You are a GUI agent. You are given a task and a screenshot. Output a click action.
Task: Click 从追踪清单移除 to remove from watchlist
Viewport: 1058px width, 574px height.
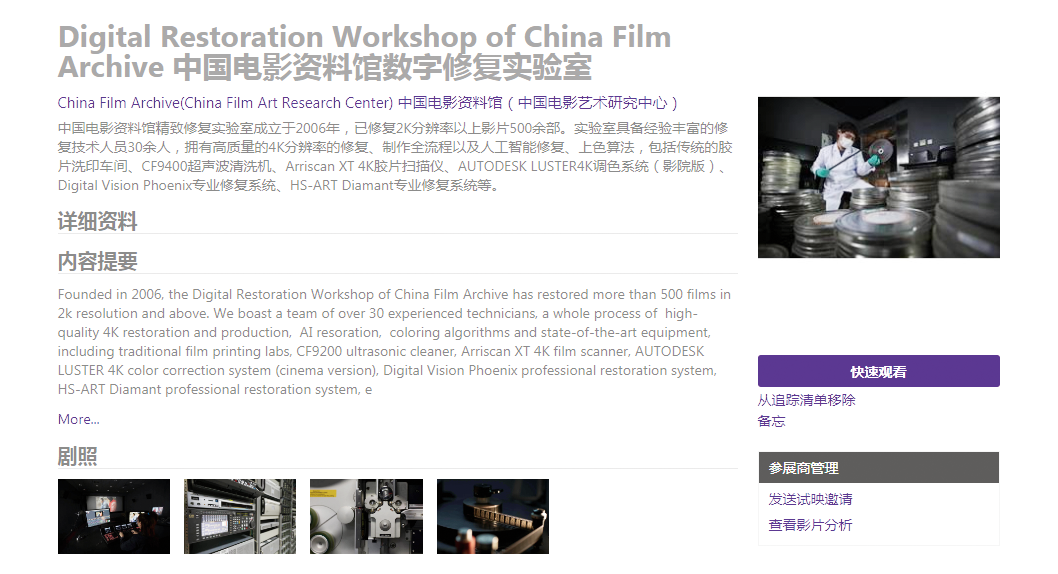click(x=806, y=400)
